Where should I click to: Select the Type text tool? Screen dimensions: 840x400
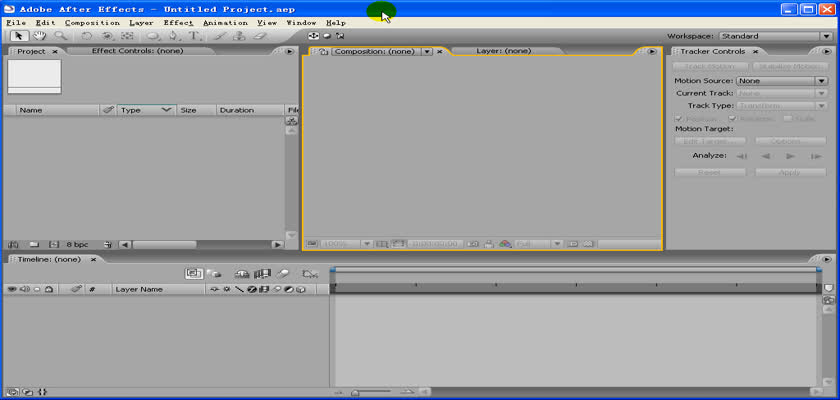point(194,36)
